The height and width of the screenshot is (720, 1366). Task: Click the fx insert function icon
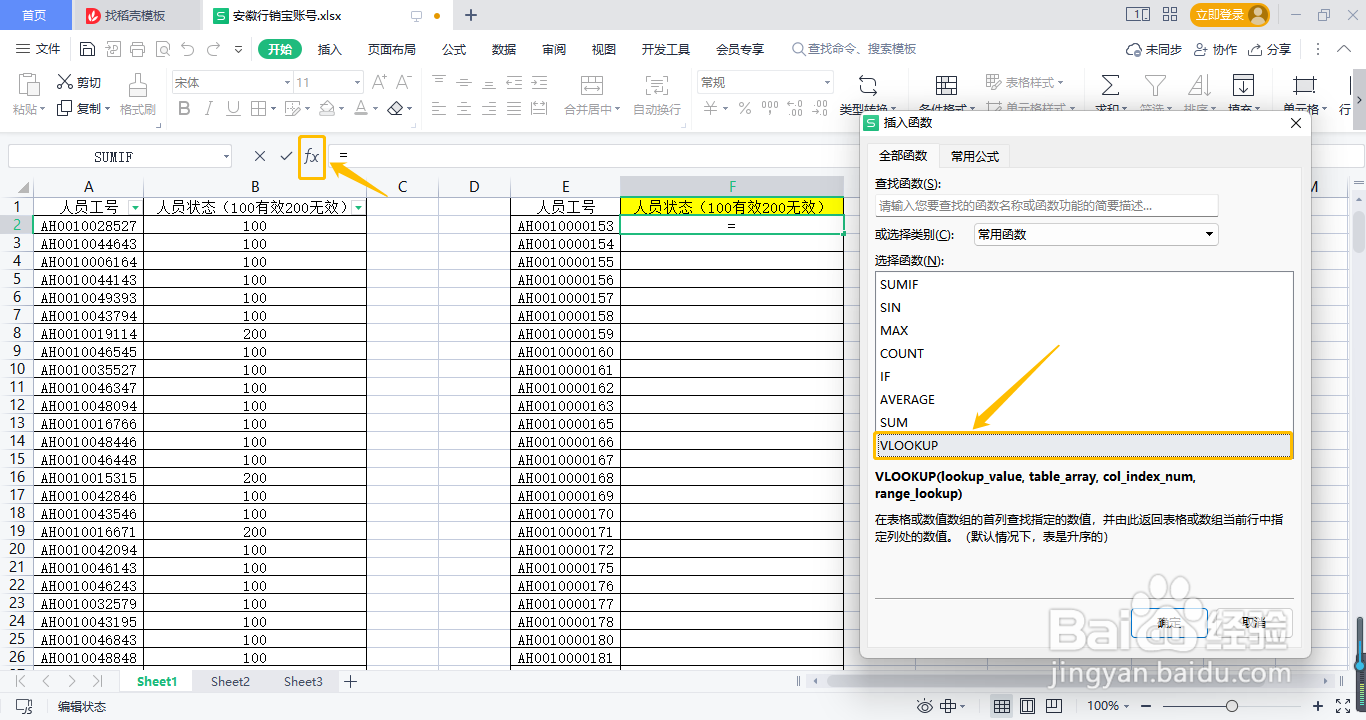click(312, 156)
